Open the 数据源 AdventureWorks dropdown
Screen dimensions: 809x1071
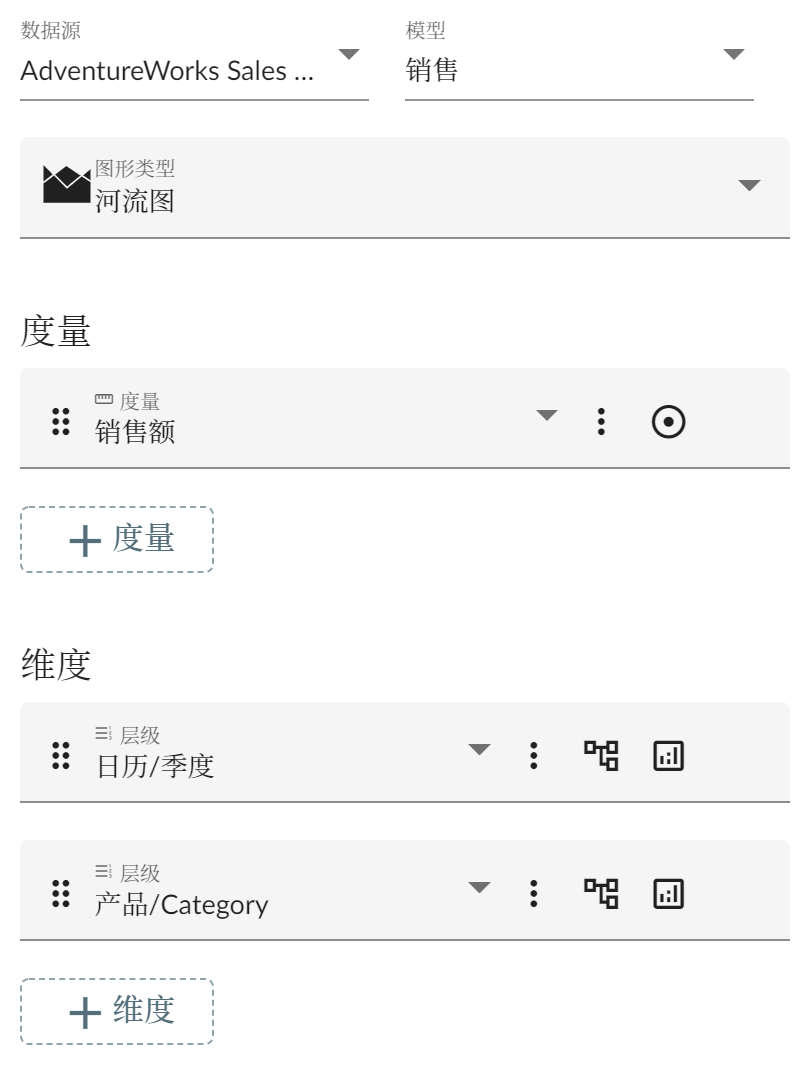coord(348,54)
